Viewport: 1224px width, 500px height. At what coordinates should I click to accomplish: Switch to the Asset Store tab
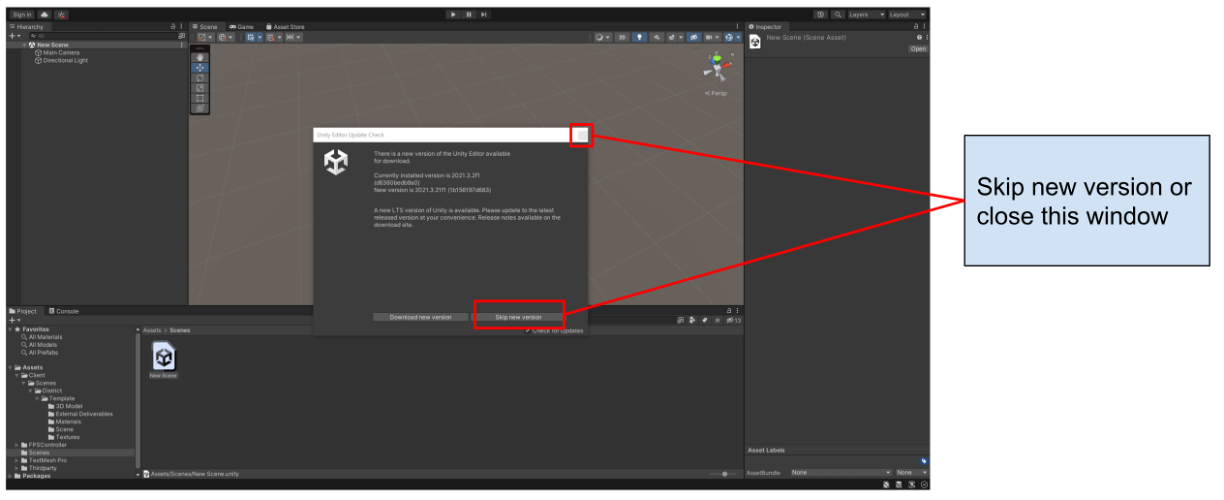pyautogui.click(x=285, y=27)
